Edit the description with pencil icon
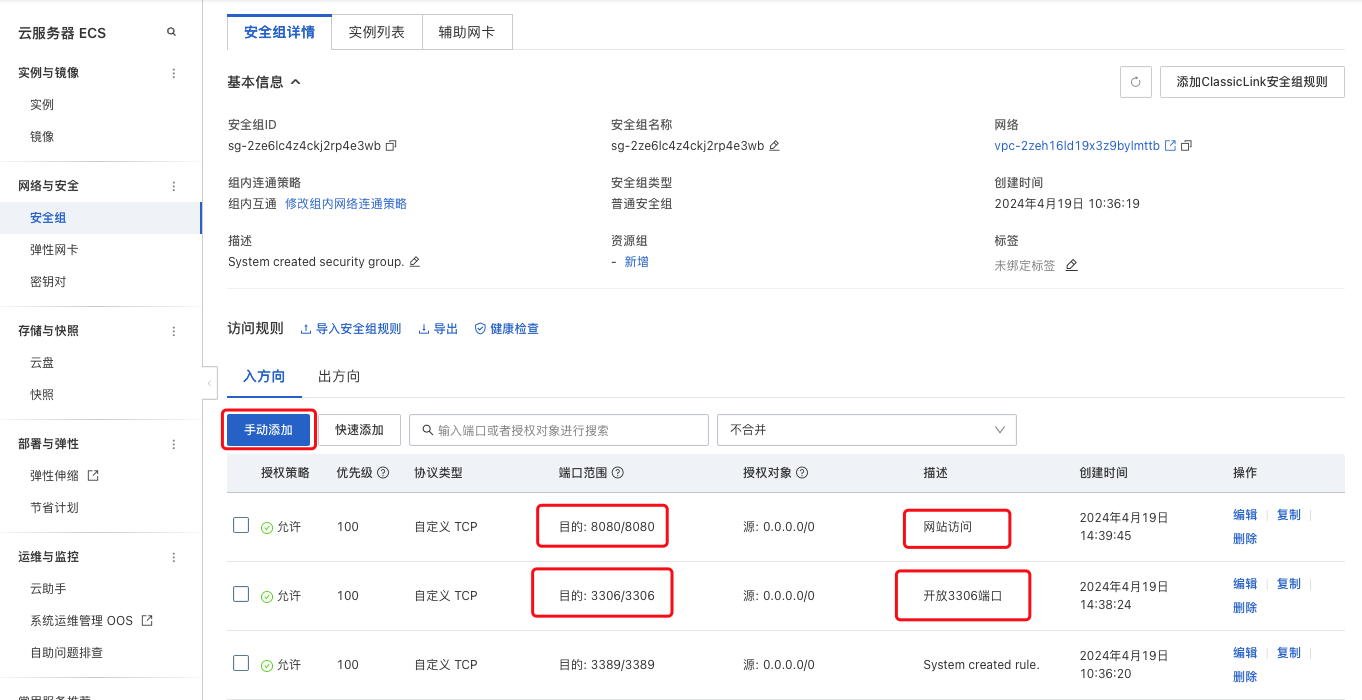 tap(415, 262)
